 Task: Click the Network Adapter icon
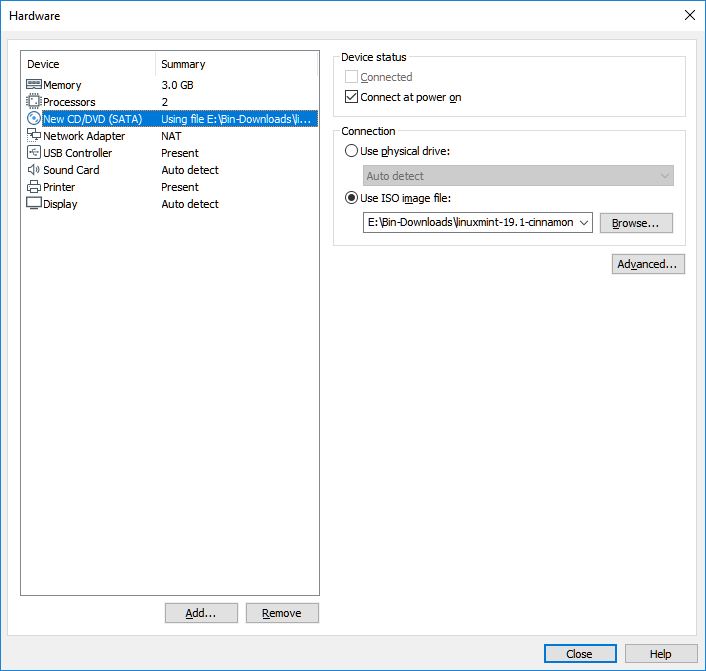[34, 135]
